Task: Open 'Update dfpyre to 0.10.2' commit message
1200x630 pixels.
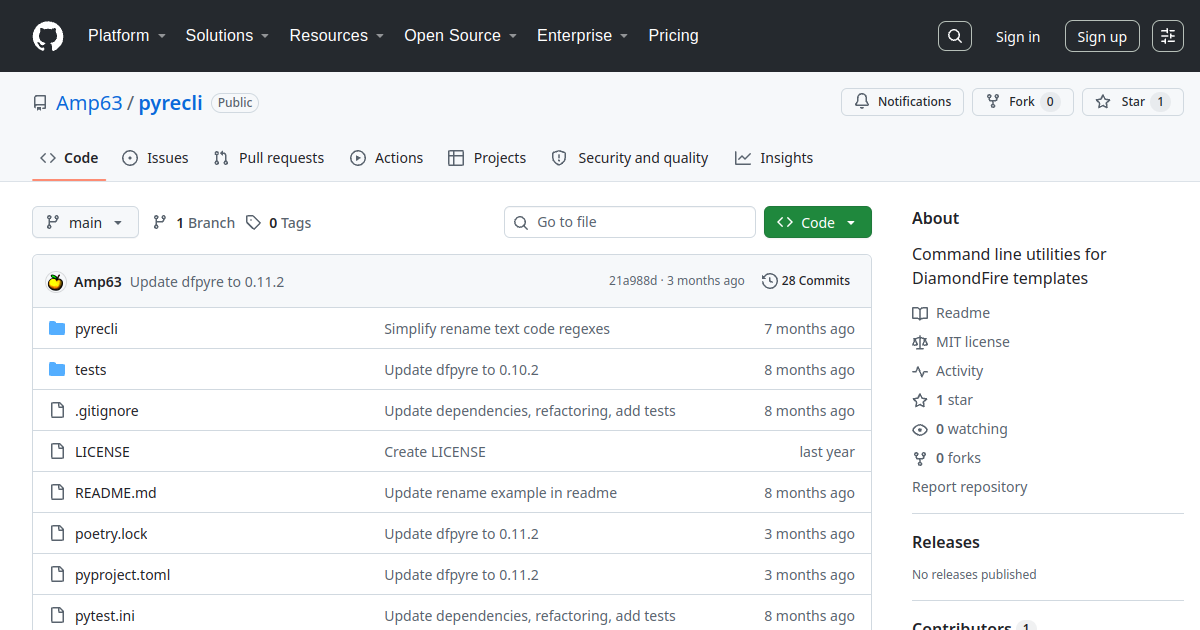Action: 461,370
